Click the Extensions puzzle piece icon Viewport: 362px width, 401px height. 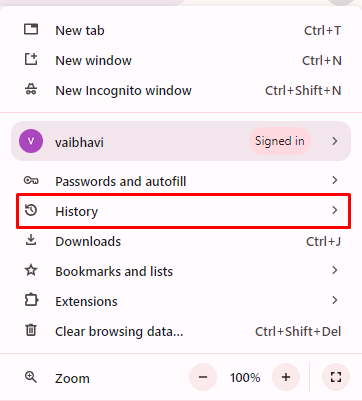31,300
